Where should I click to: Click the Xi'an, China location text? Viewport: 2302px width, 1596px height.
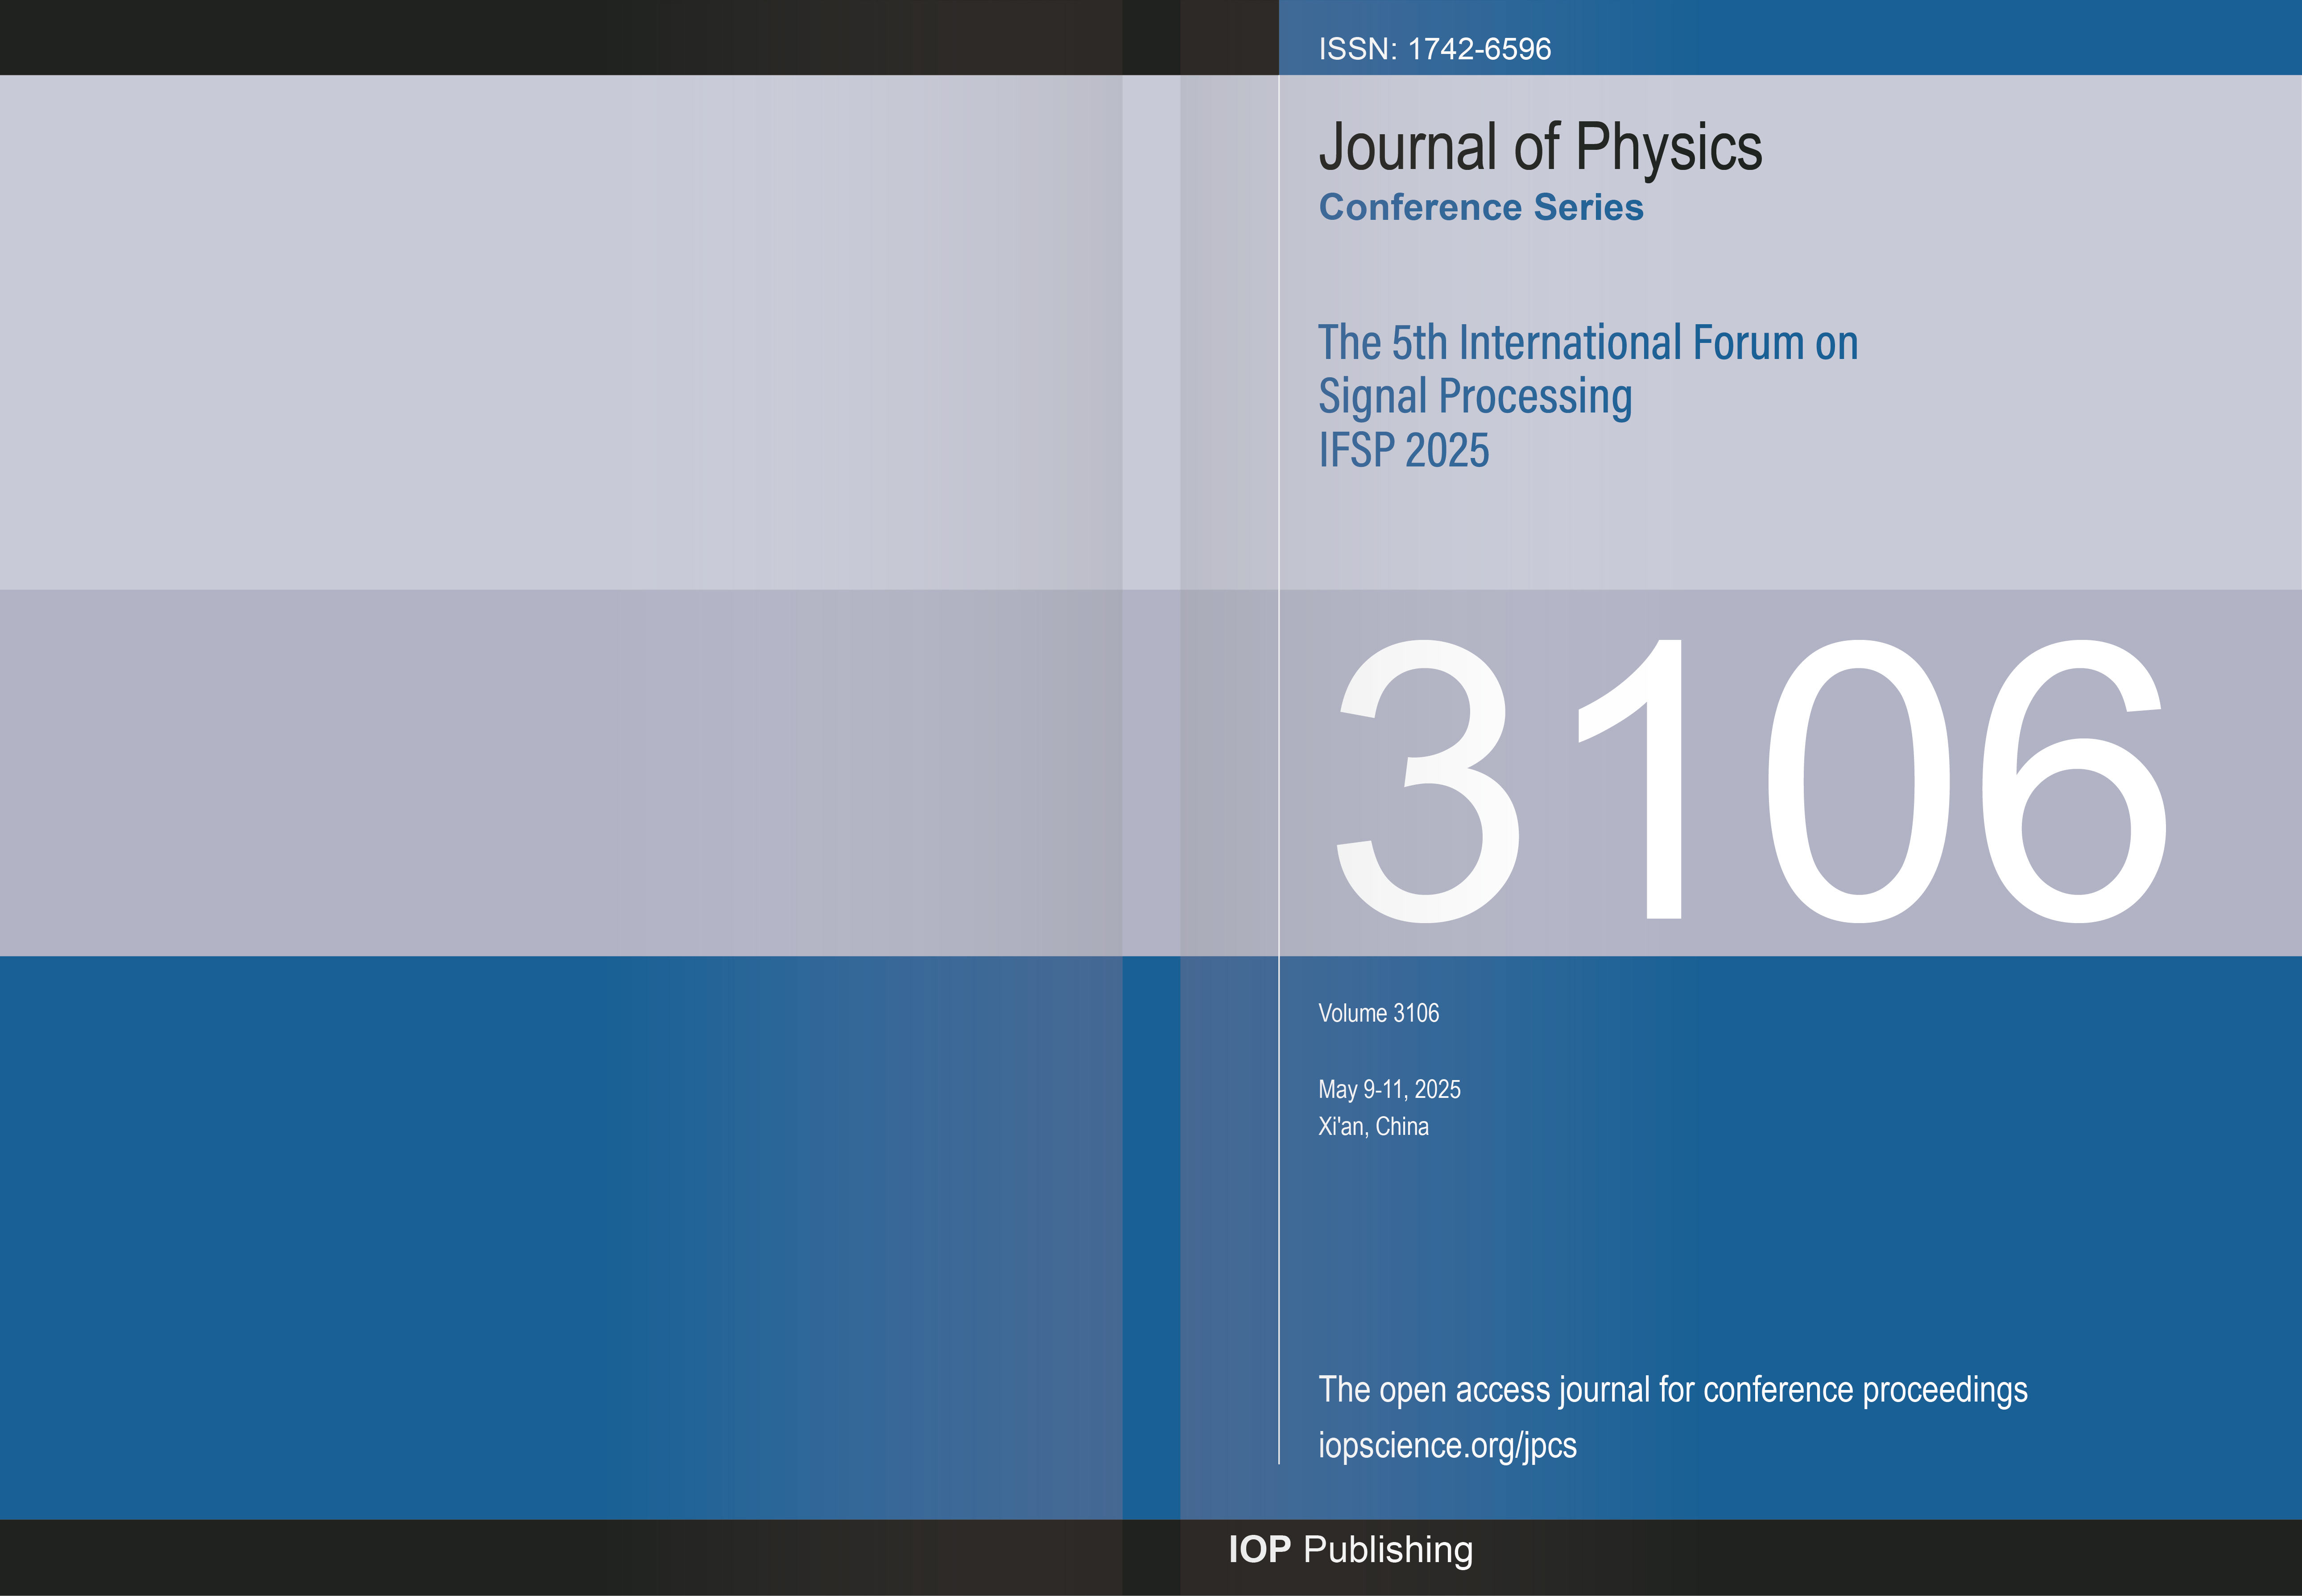pyautogui.click(x=1373, y=1127)
